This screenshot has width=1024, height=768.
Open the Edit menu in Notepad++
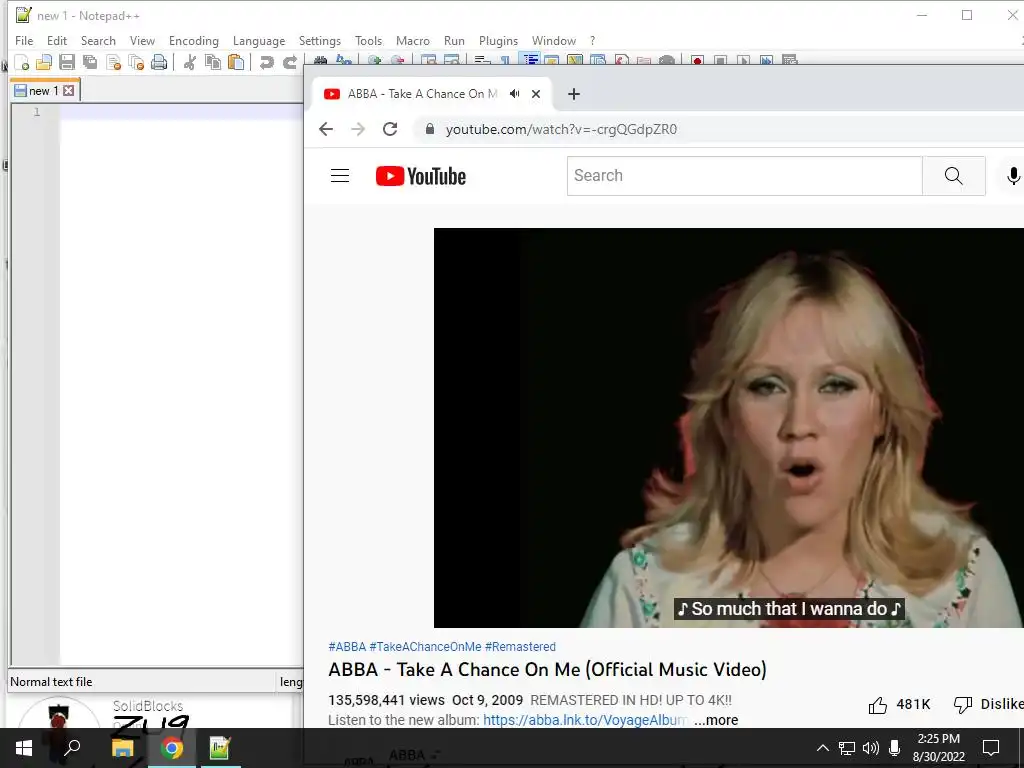[57, 40]
